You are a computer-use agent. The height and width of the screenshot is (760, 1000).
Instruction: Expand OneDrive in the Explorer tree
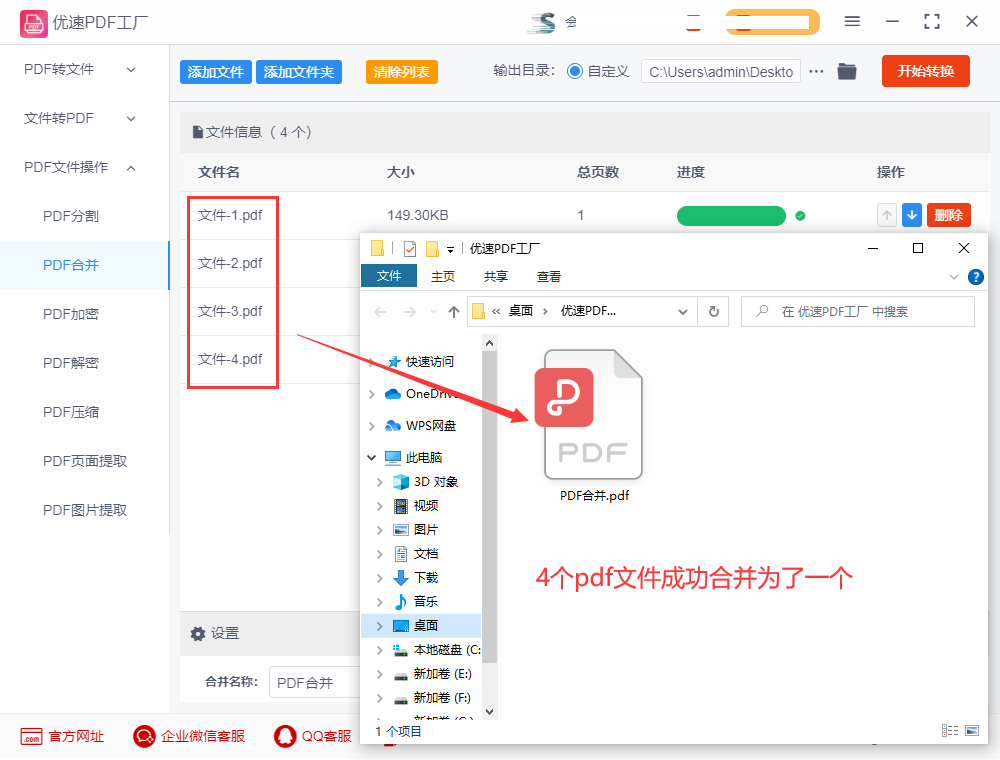click(x=372, y=395)
